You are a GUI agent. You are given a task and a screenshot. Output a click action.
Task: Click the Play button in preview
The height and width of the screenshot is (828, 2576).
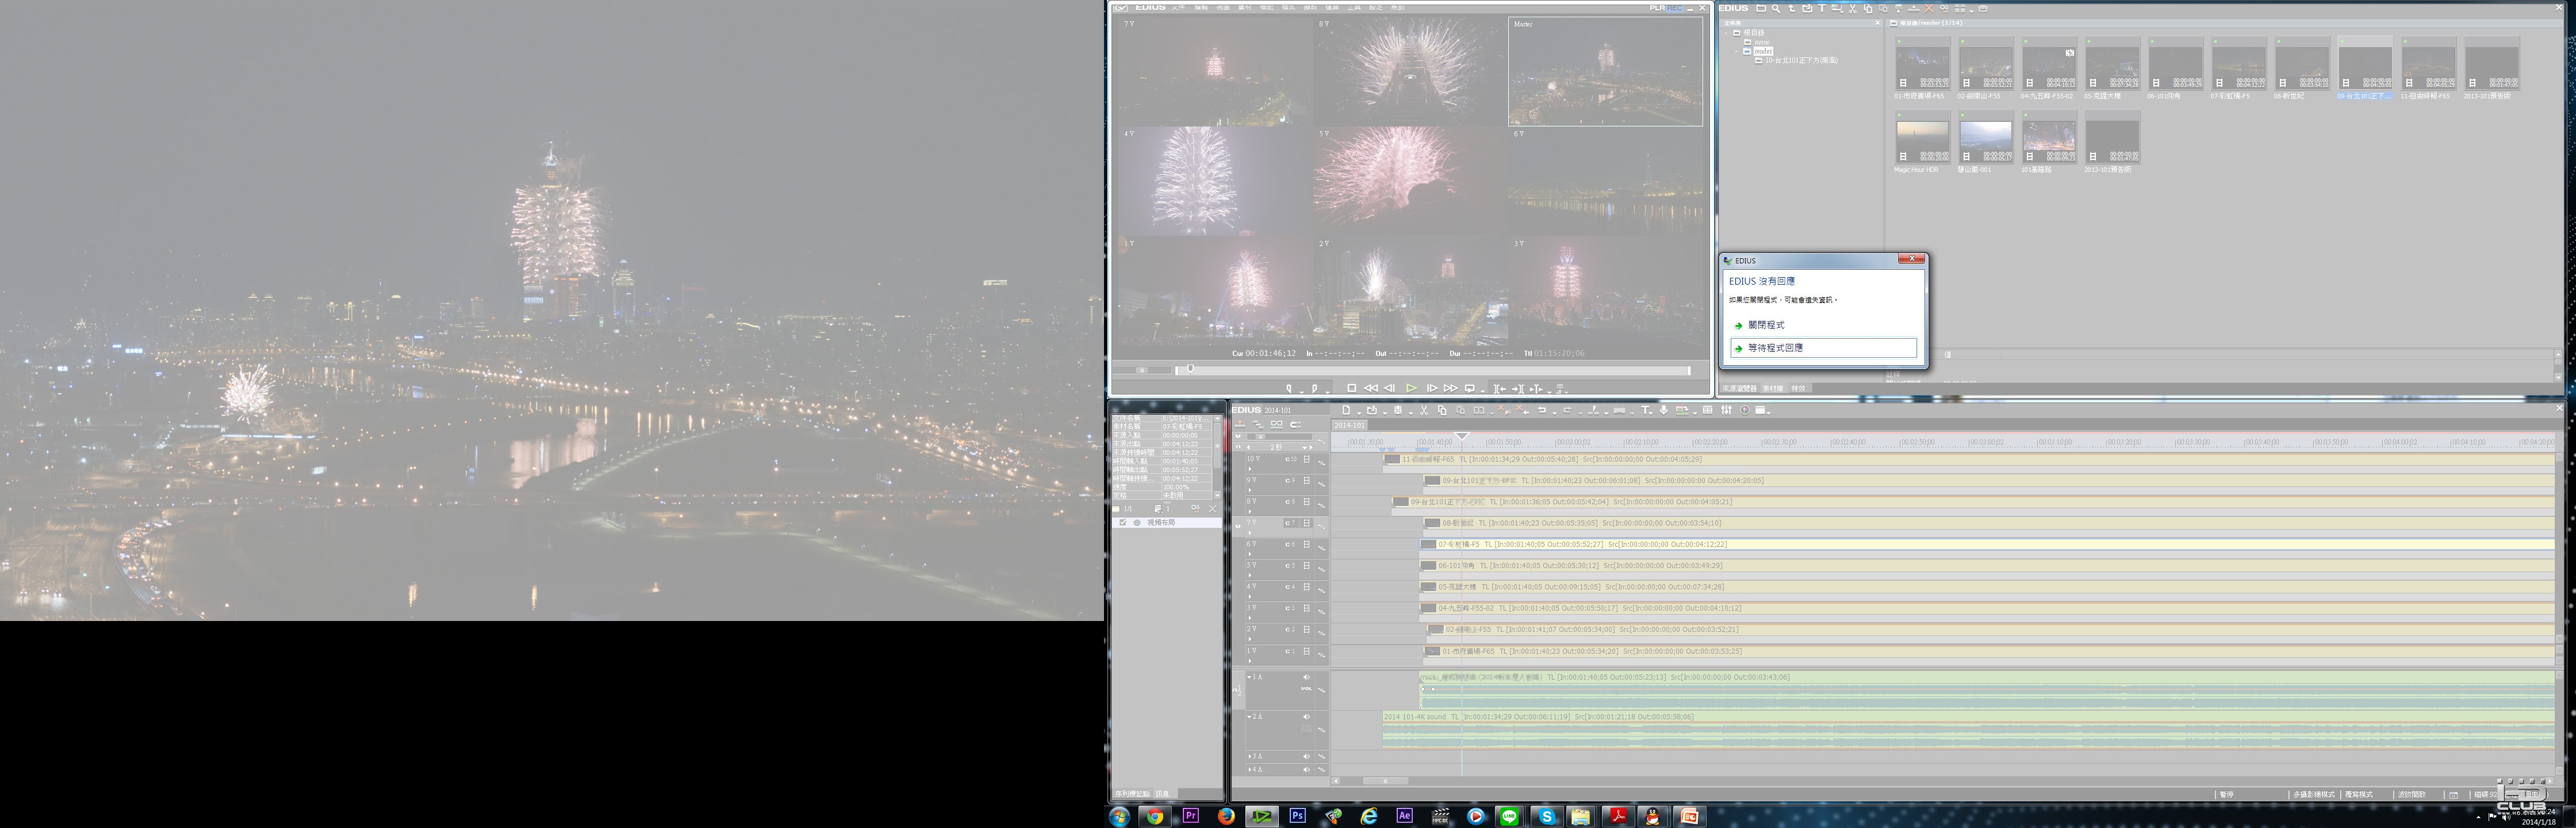pos(1411,388)
